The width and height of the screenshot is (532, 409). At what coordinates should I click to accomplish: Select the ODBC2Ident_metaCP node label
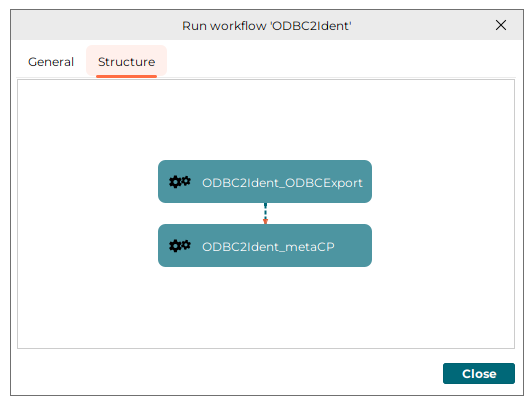pos(268,247)
